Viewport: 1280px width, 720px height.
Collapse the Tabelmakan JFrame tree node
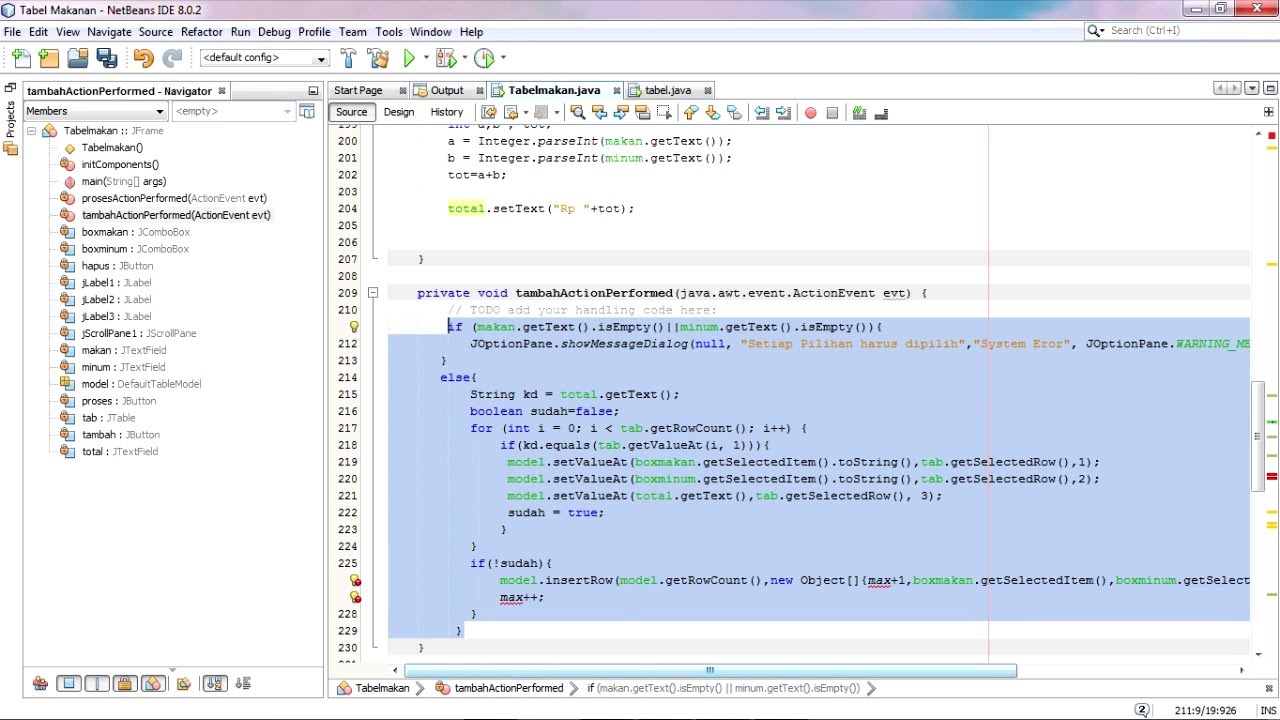pyautogui.click(x=31, y=131)
